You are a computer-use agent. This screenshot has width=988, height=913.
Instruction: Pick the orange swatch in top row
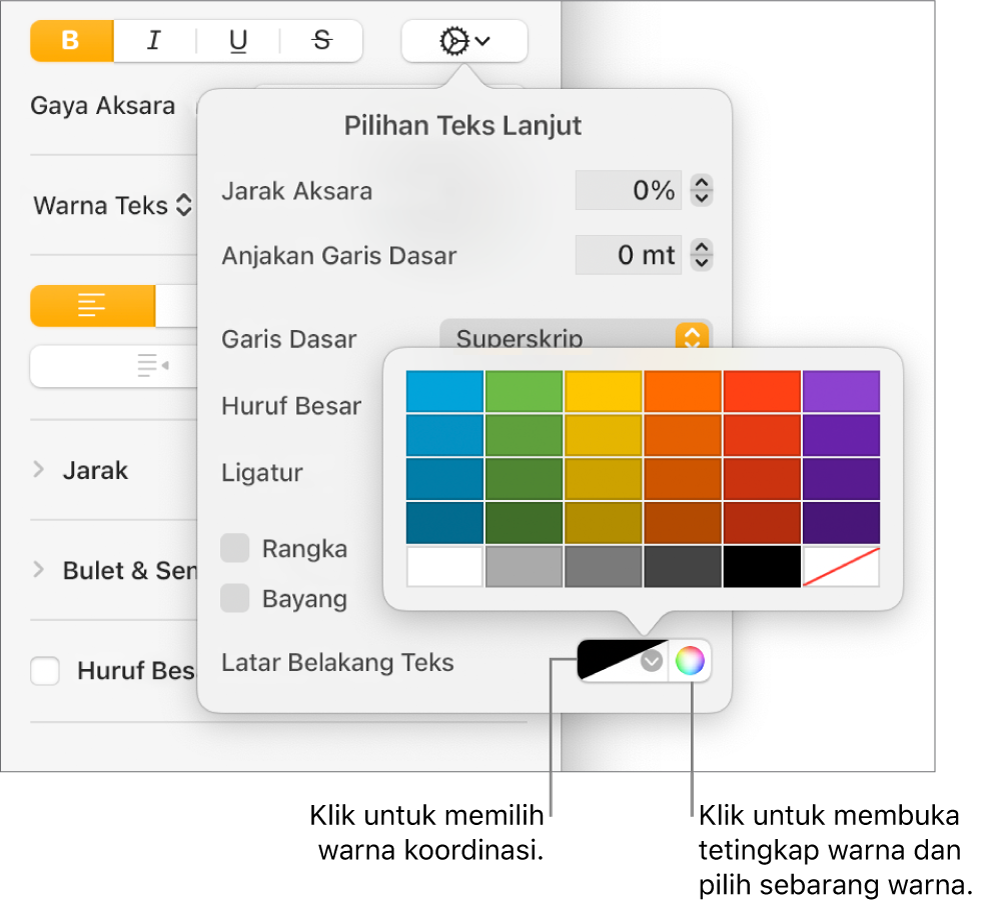(x=683, y=391)
